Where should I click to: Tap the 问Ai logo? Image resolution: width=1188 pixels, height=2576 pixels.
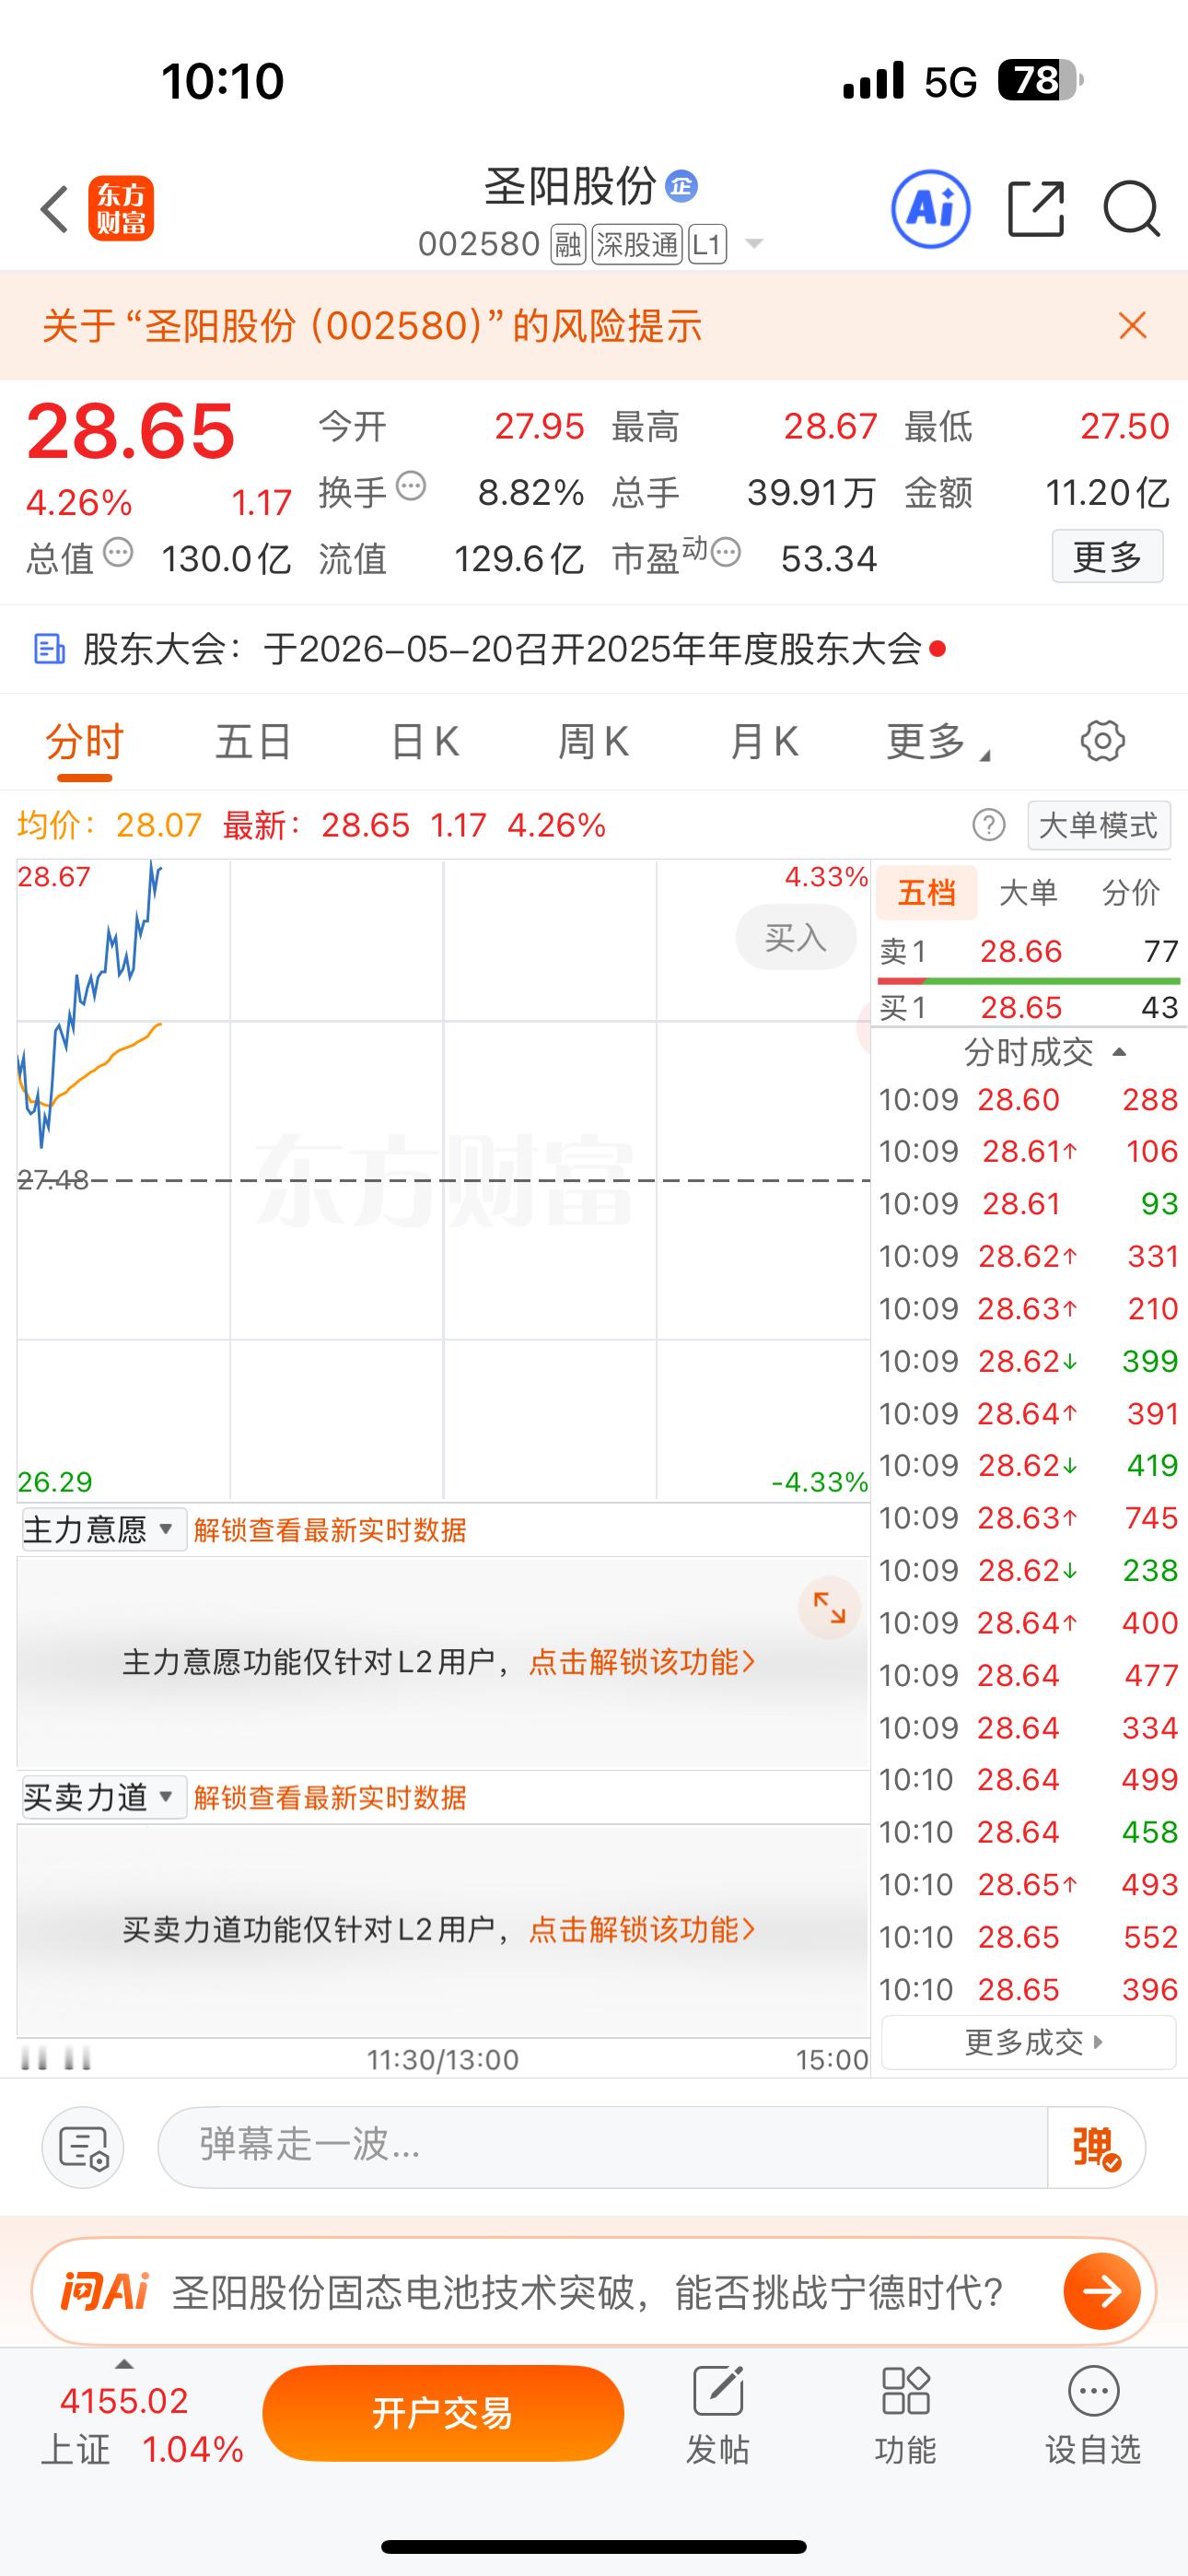coord(104,2291)
